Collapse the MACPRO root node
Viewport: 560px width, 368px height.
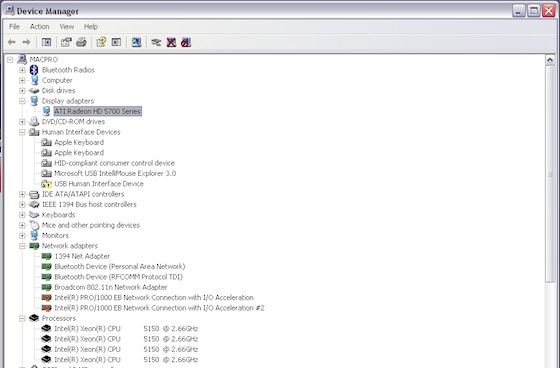point(10,60)
